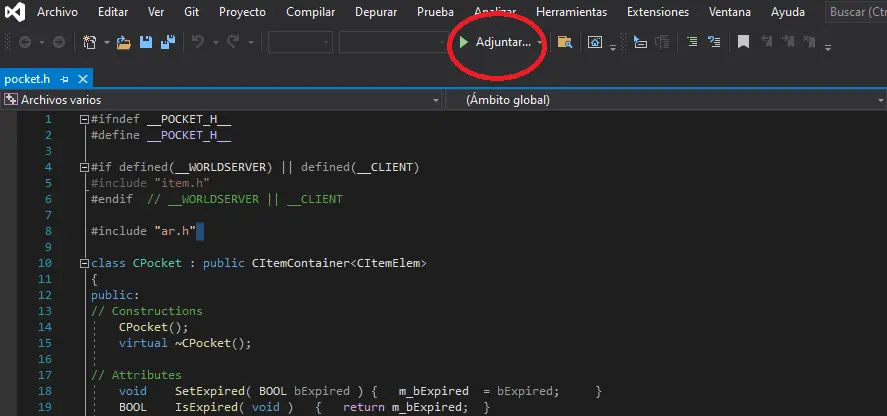
Task: Clear all bookmarks icon
Action: [x=810, y=41]
